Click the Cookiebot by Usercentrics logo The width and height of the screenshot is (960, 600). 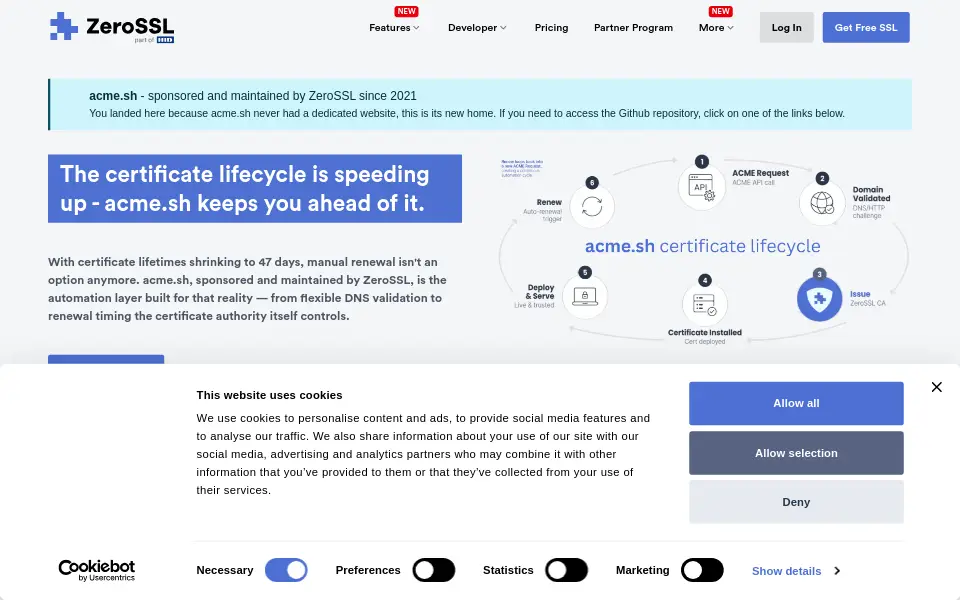tap(97, 571)
